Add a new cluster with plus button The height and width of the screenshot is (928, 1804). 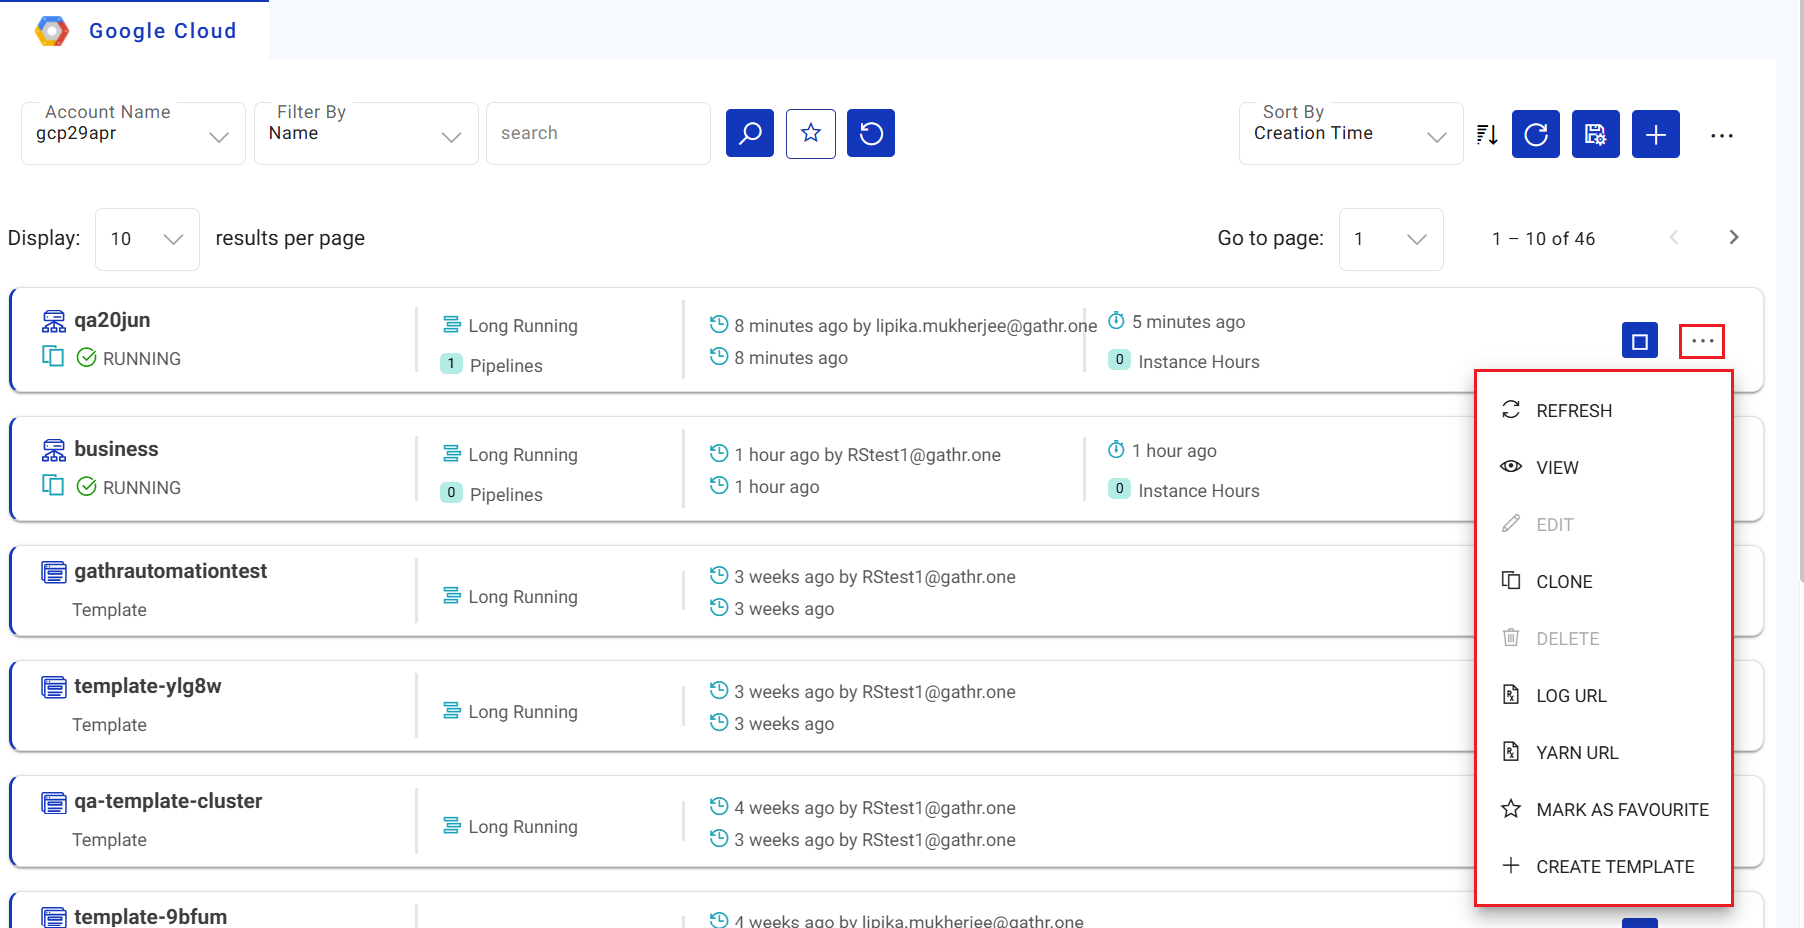pos(1655,134)
